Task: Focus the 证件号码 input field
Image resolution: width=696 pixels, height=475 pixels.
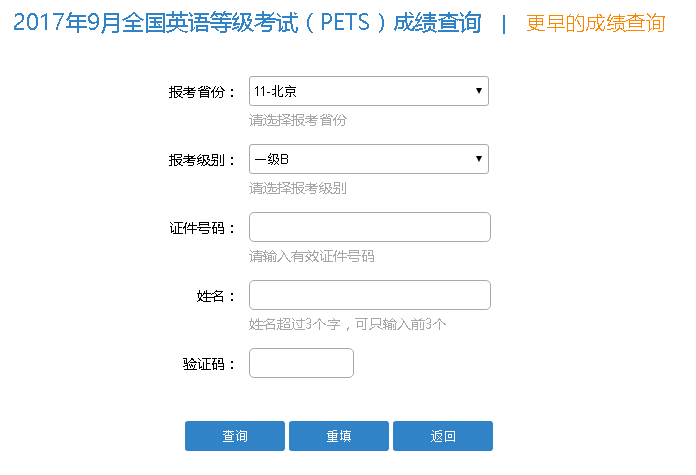Action: (x=370, y=227)
